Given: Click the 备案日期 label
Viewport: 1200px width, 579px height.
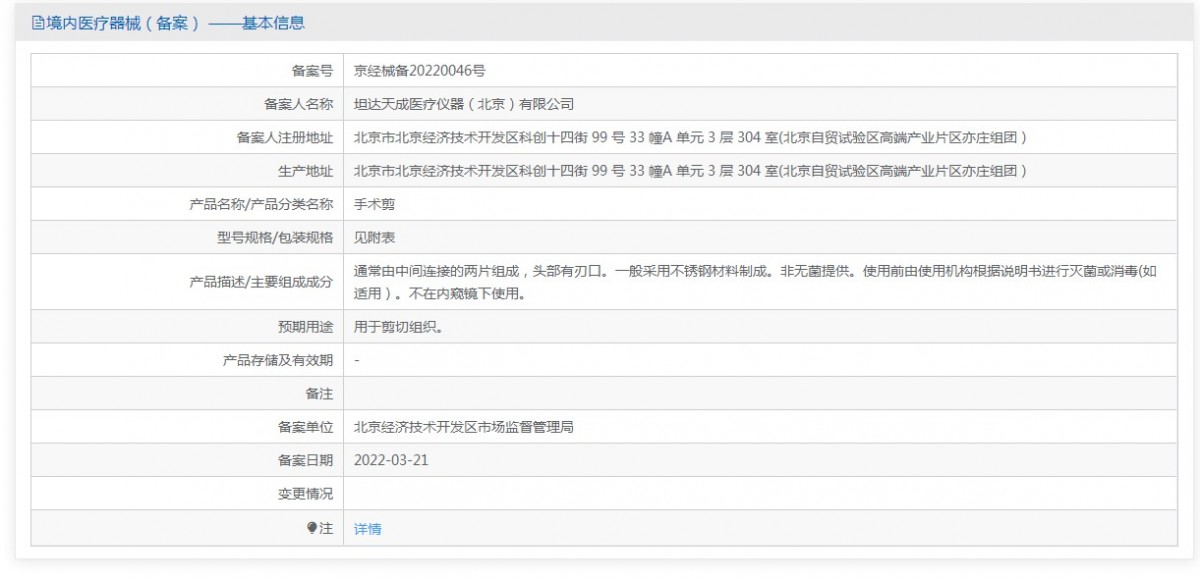Looking at the screenshot, I should tap(305, 460).
